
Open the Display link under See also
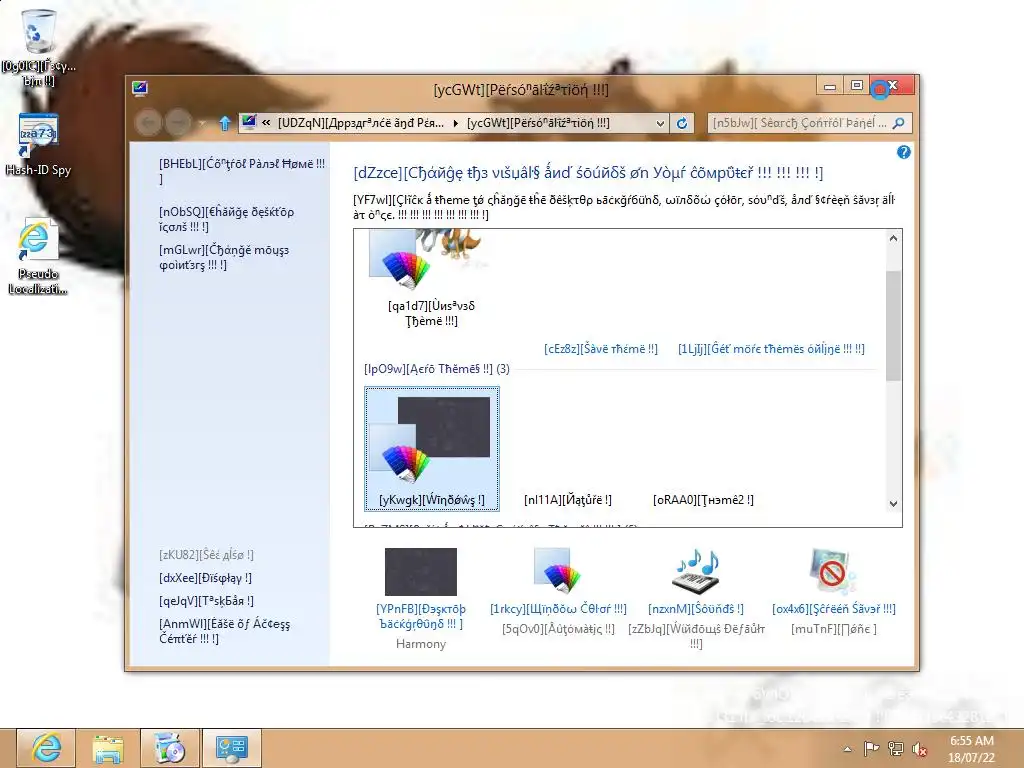(x=205, y=578)
